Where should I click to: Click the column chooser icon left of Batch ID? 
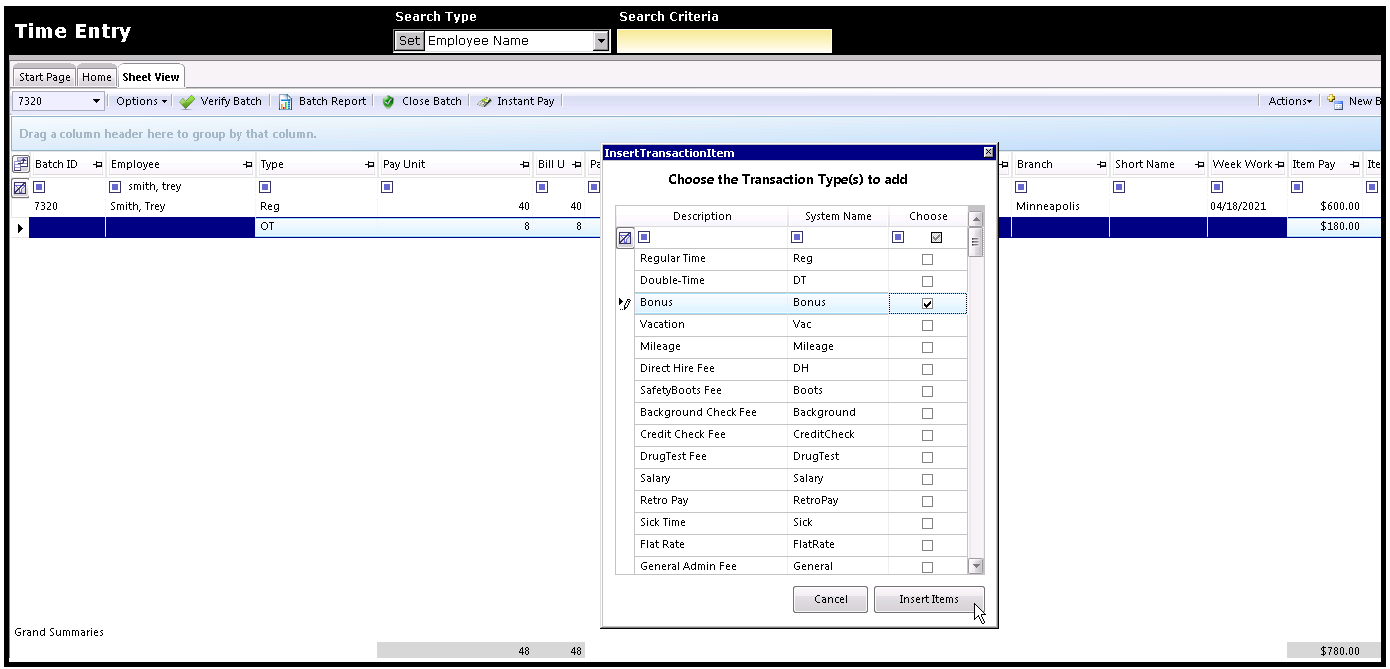(x=20, y=164)
